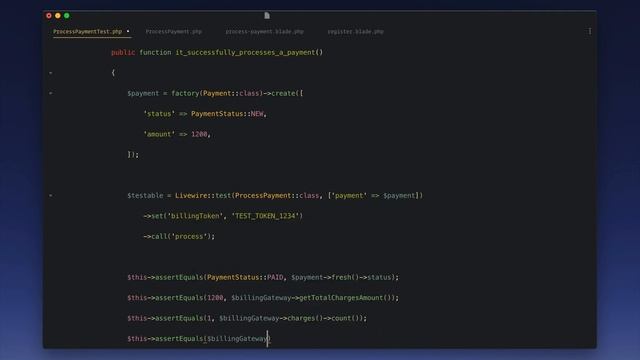The width and height of the screenshot is (640, 360).
Task: Click the ->call('process'); line
Action: (x=179, y=236)
